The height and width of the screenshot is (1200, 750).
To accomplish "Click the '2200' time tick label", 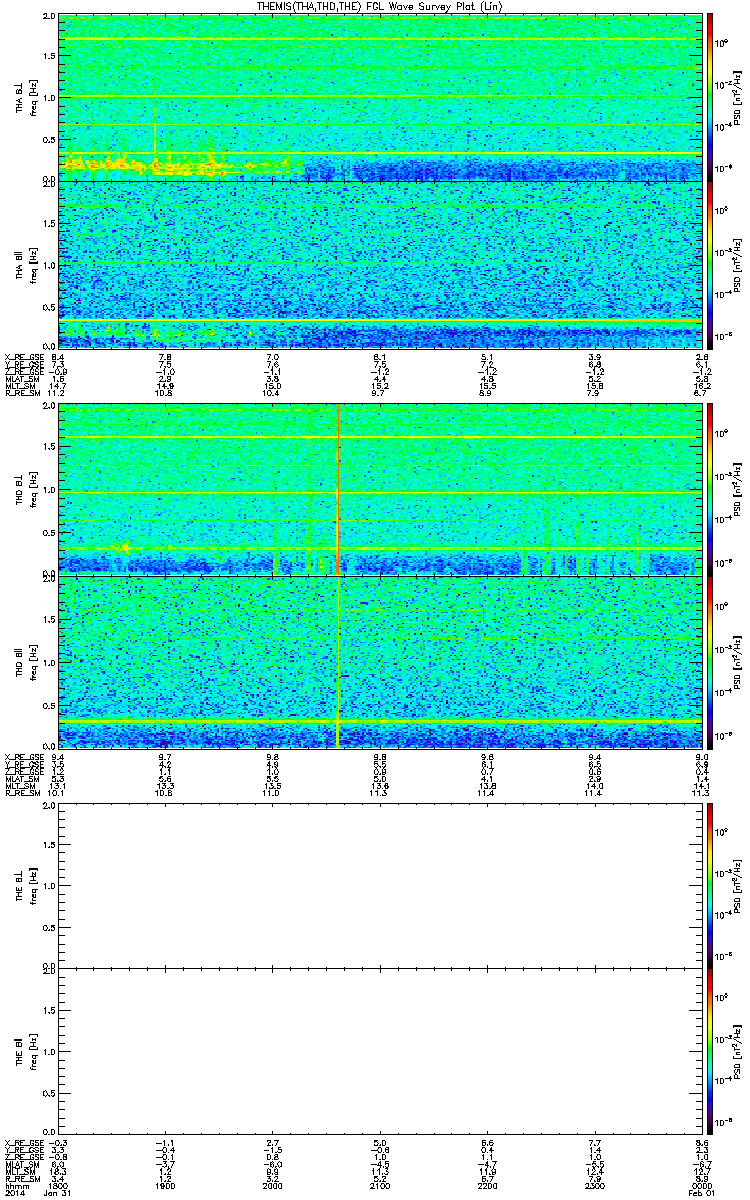I will tap(486, 1186).
